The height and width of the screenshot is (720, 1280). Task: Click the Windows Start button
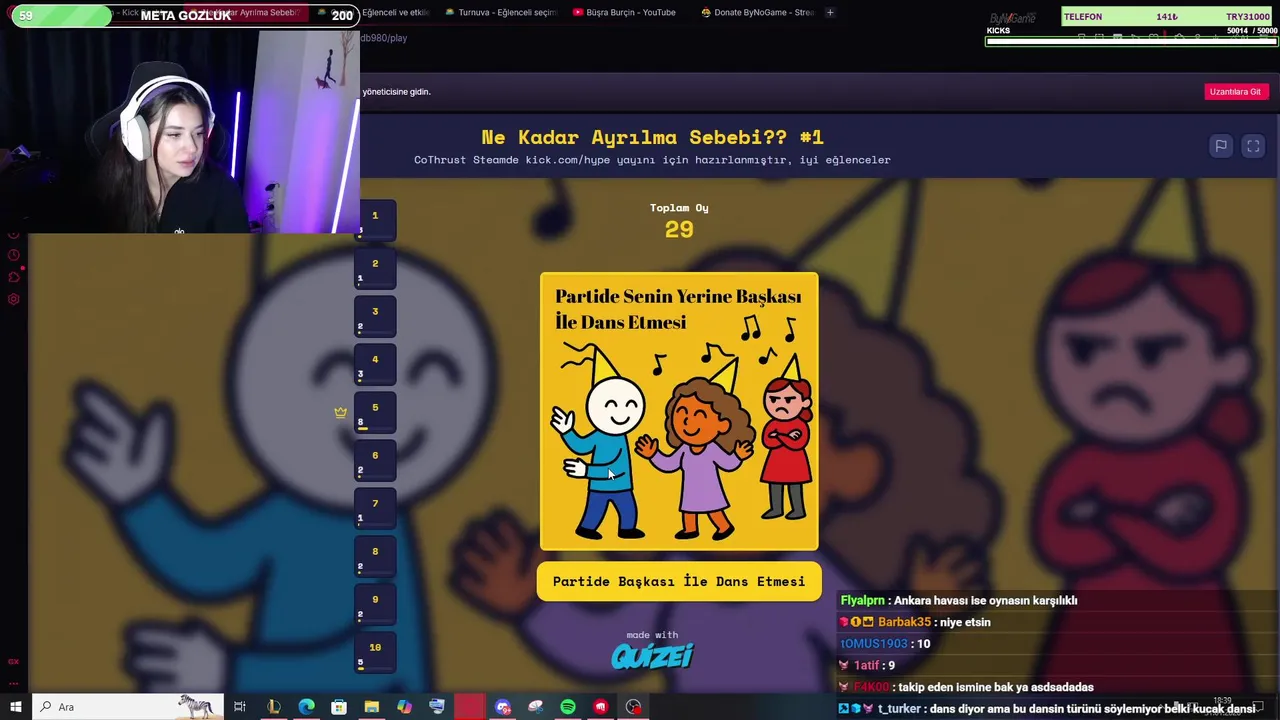coord(15,707)
